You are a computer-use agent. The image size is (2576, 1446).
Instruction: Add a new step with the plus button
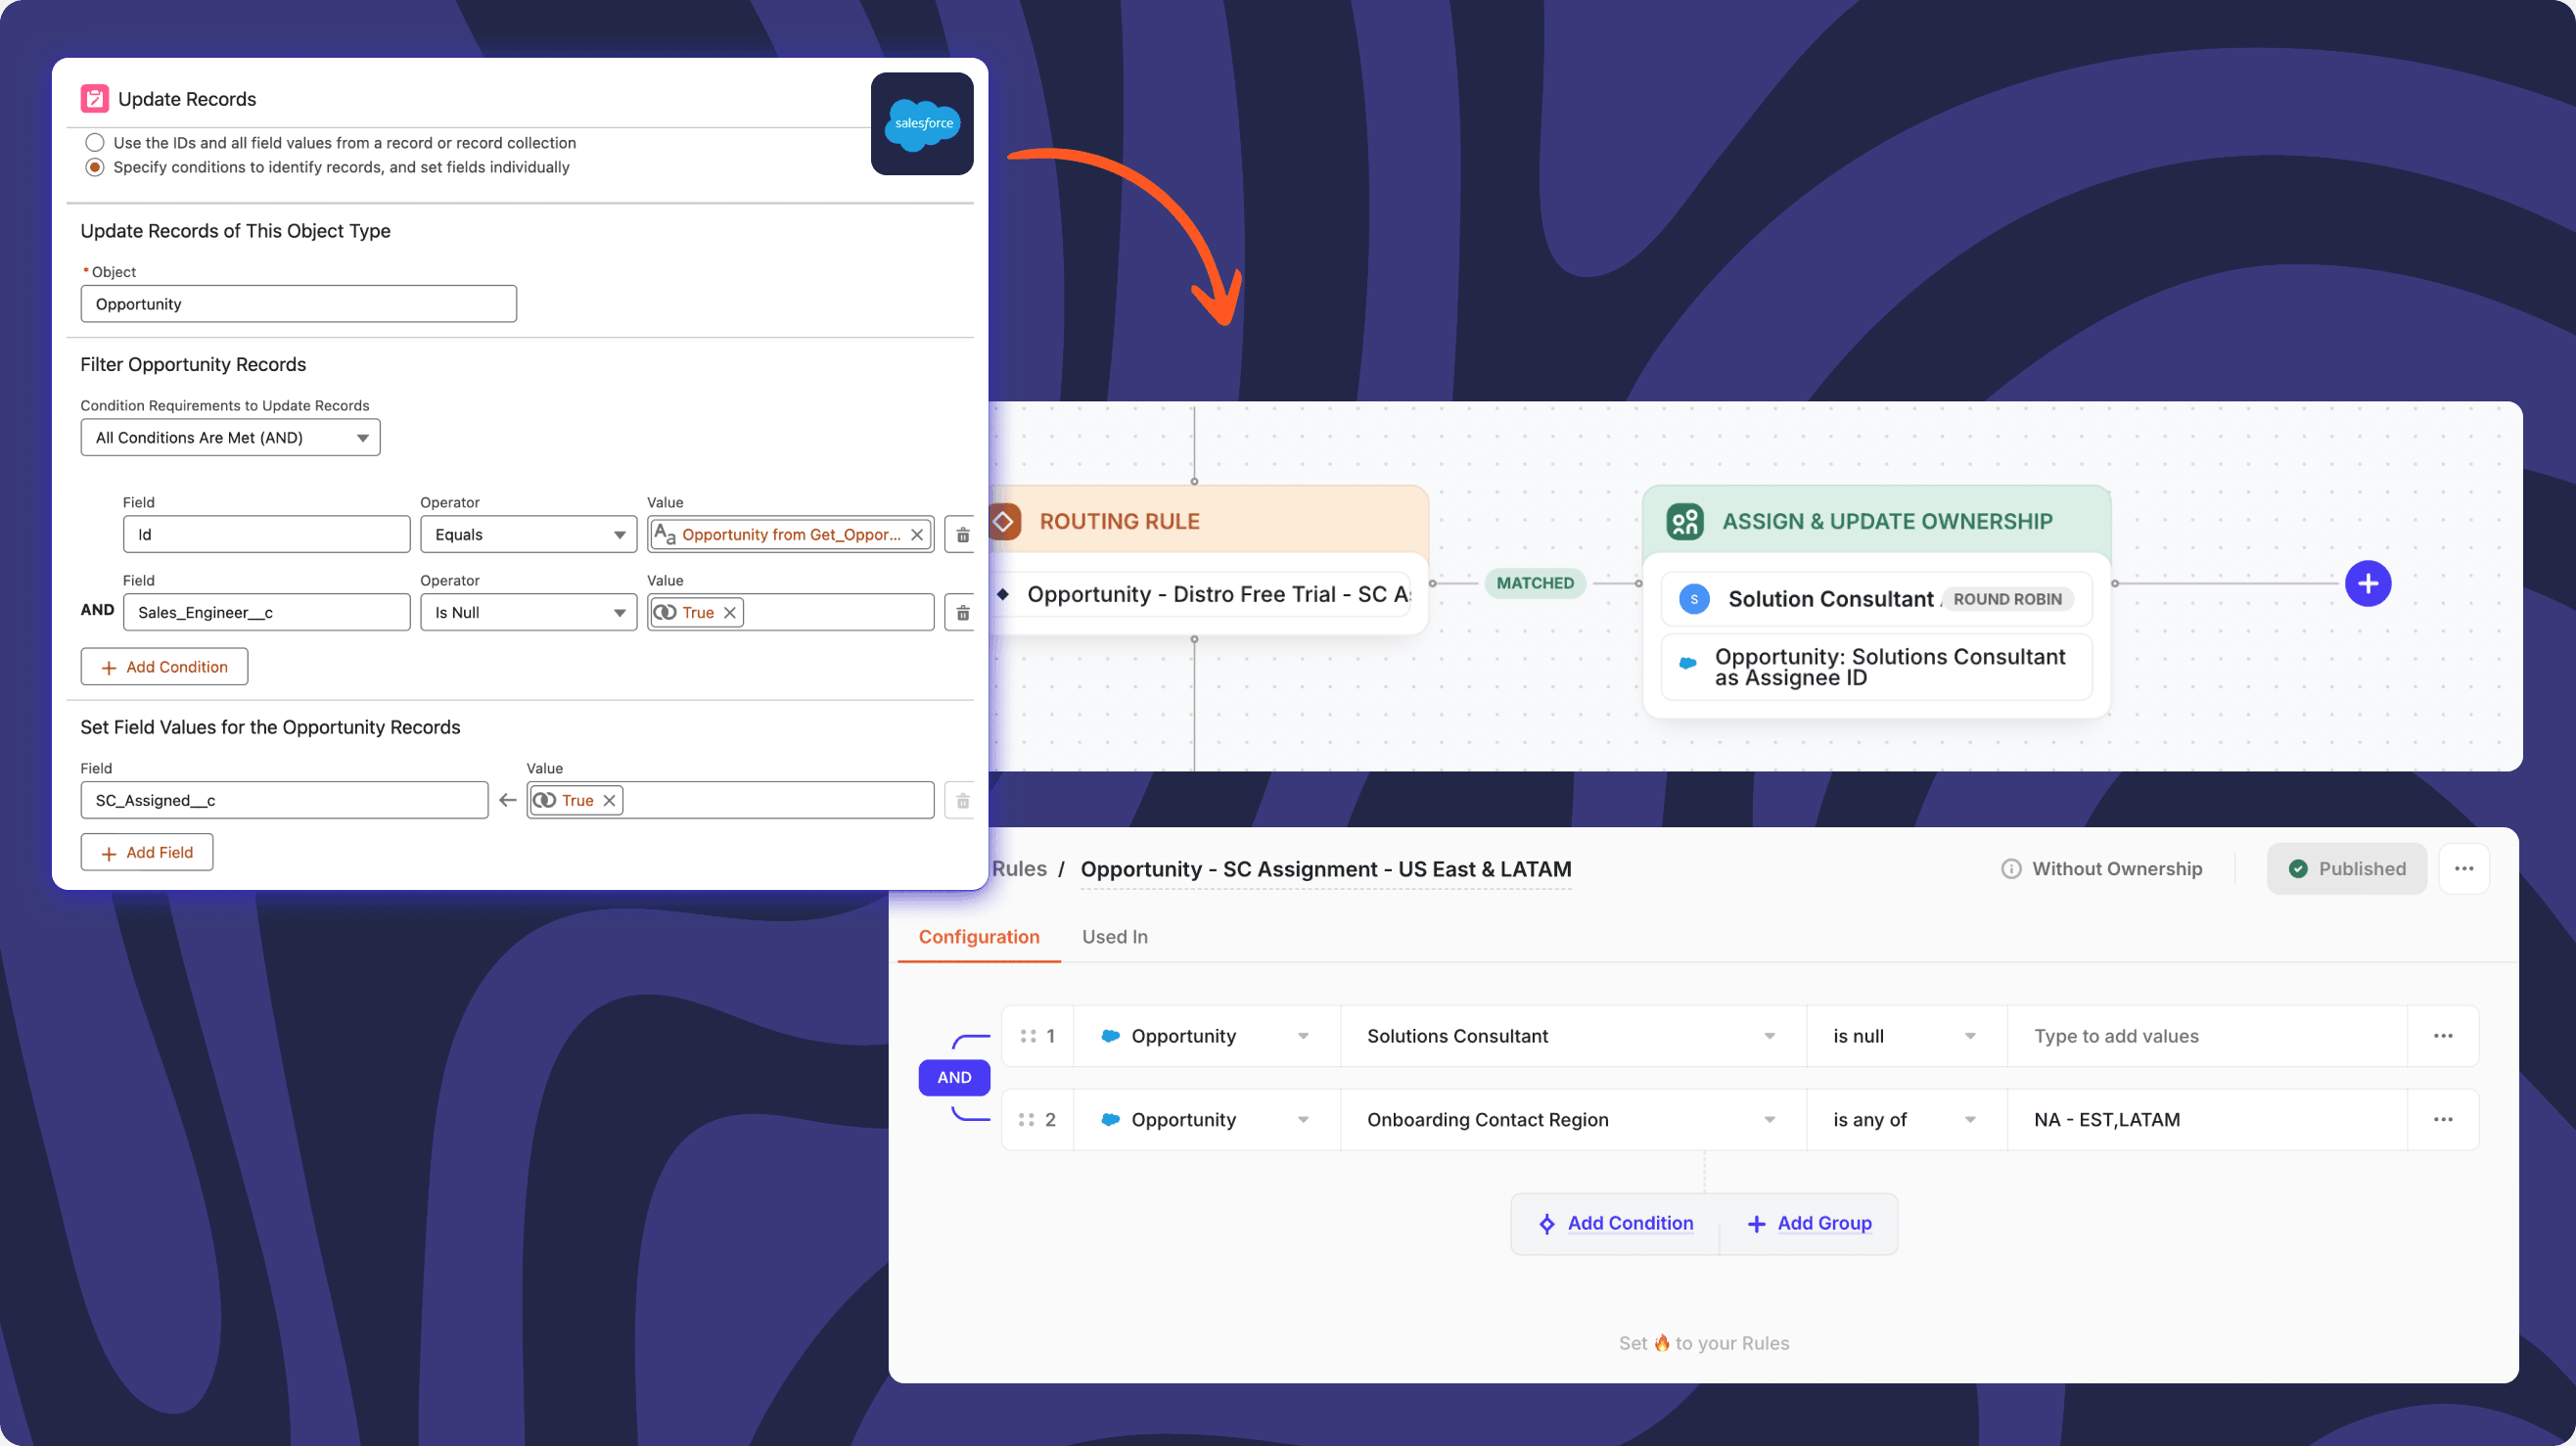pos(2368,583)
